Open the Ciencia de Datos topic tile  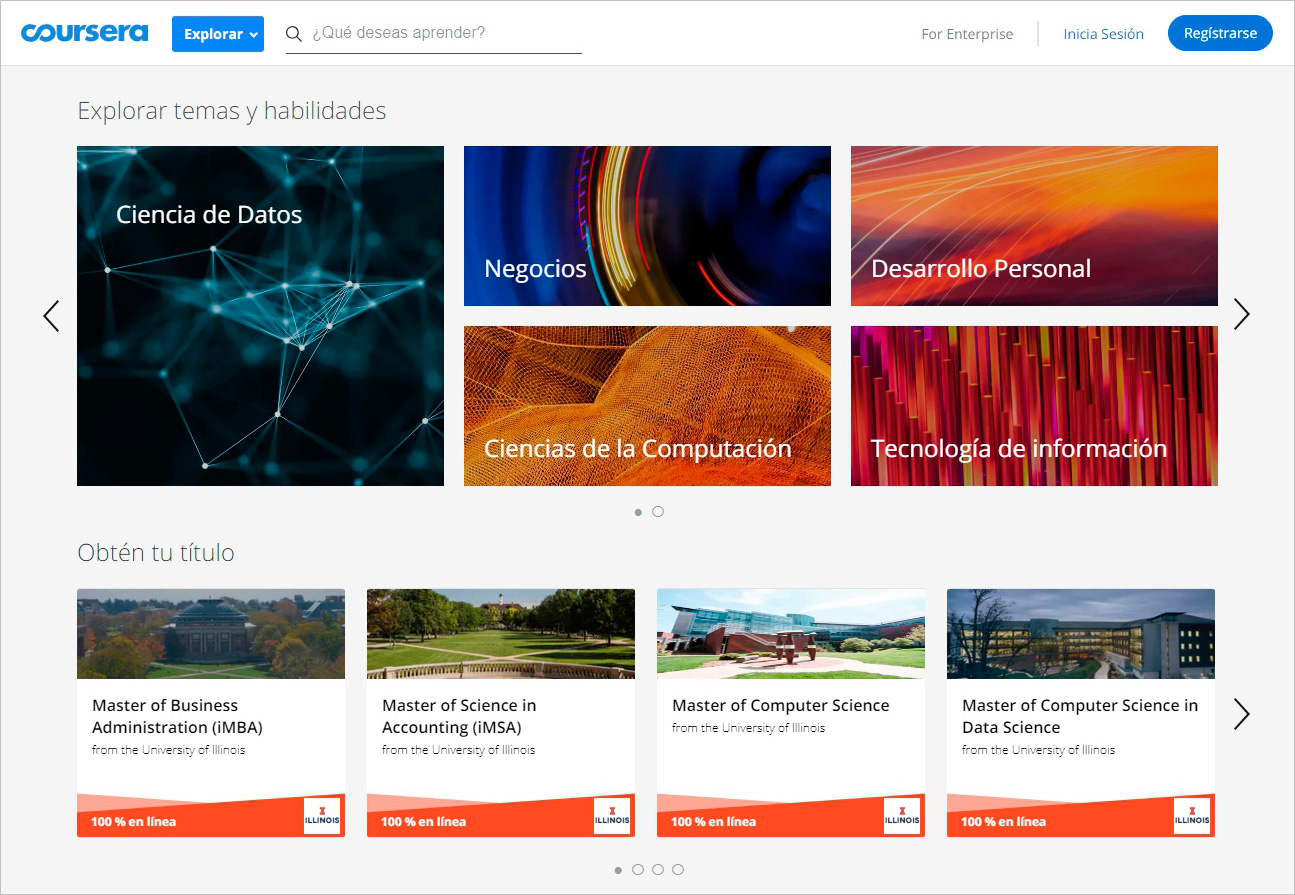click(x=260, y=316)
